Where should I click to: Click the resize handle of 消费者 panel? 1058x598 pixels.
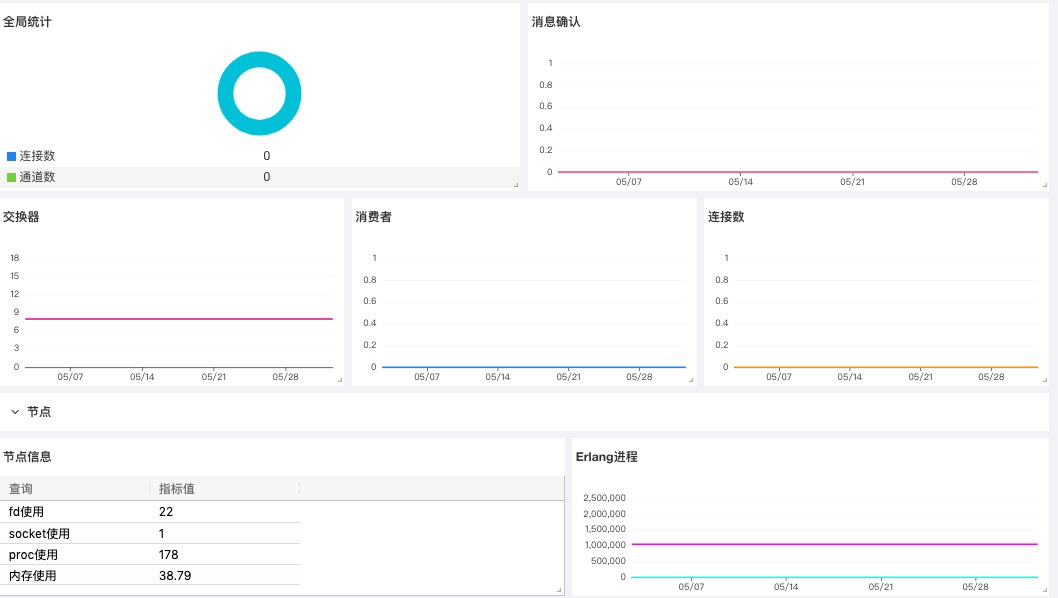coord(691,380)
